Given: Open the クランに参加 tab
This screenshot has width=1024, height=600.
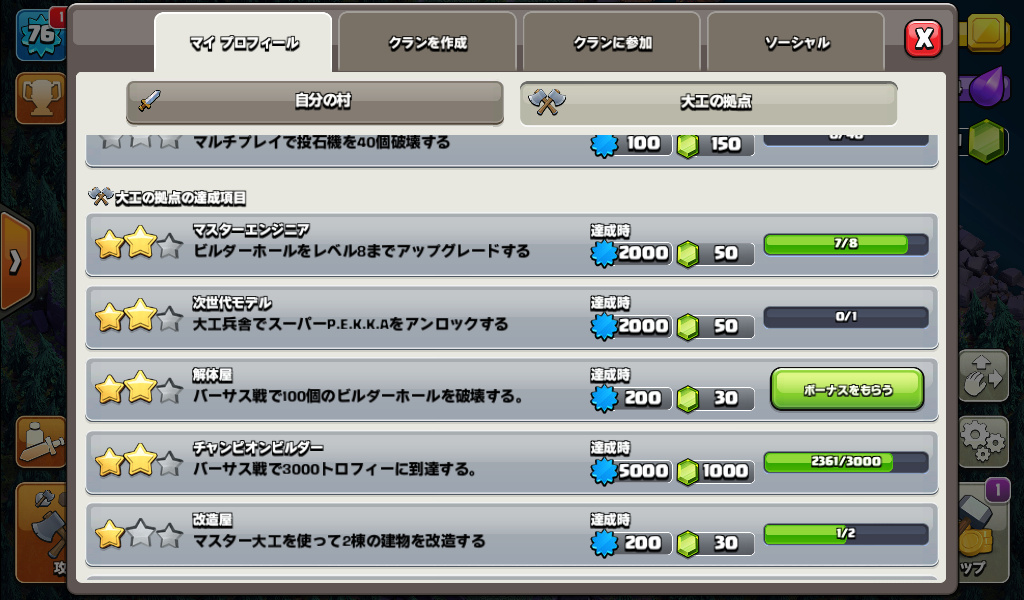Looking at the screenshot, I should tap(612, 42).
